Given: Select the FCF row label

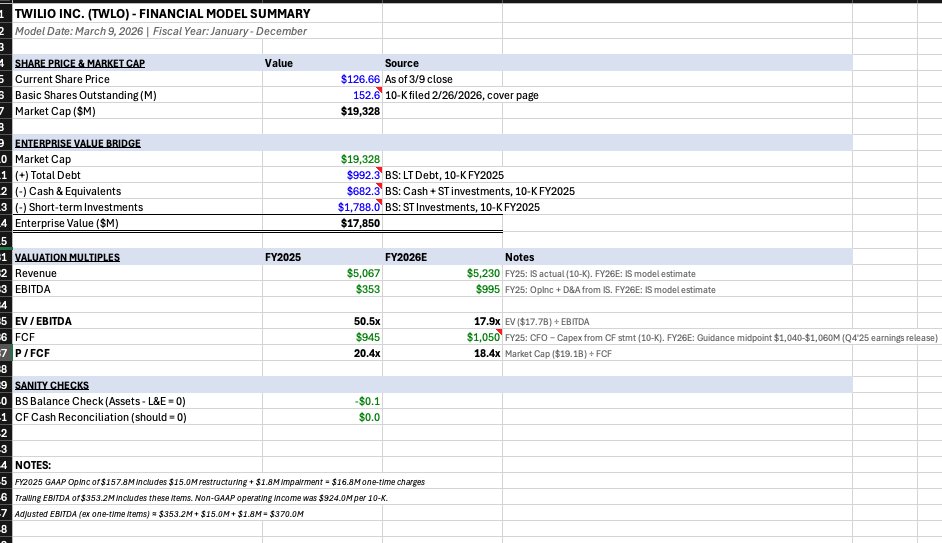Looking at the screenshot, I should click(x=25, y=338).
